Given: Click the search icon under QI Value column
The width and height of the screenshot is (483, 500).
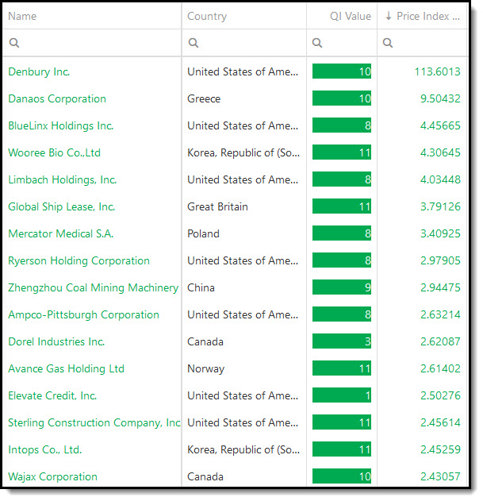Looking at the screenshot, I should click(x=317, y=43).
